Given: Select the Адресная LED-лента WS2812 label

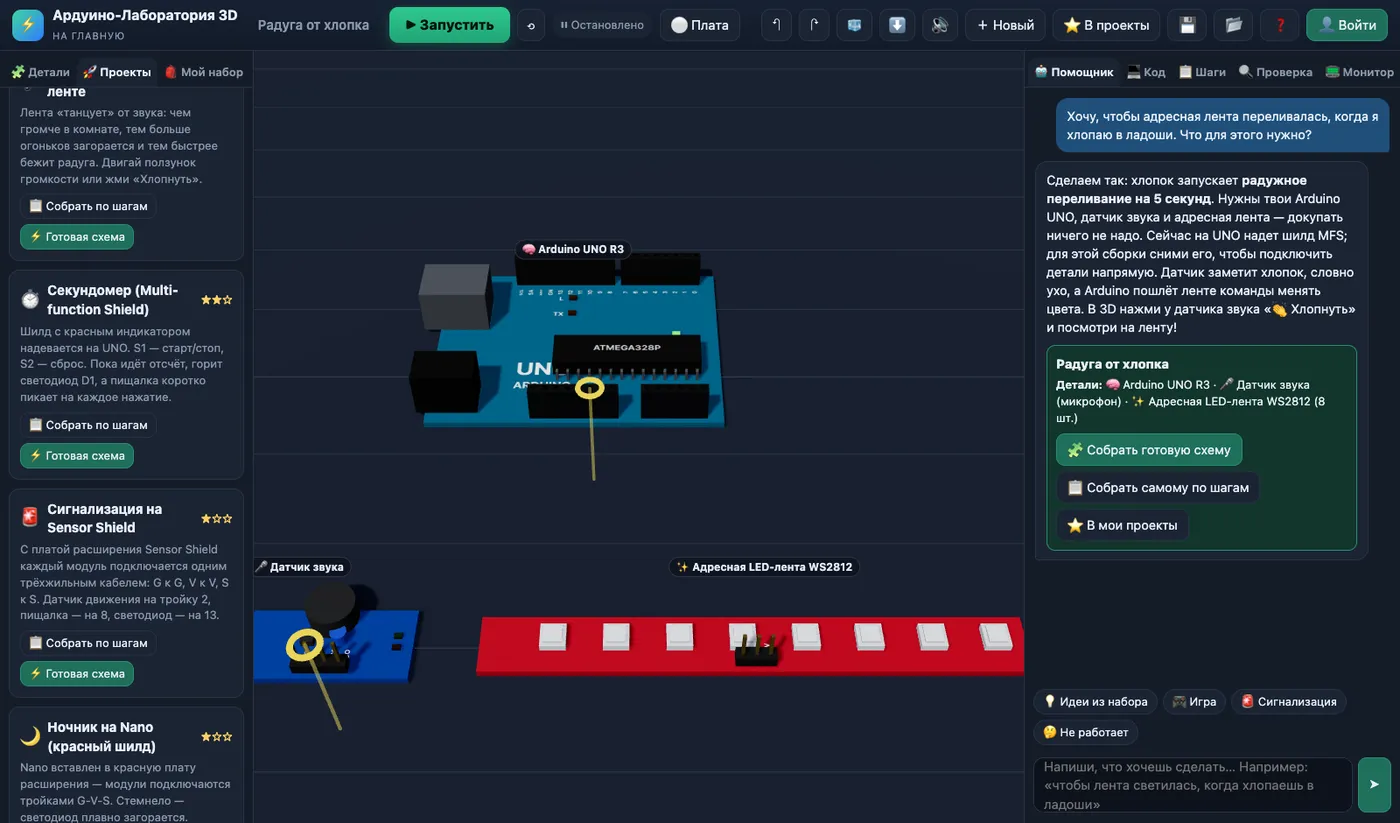Looking at the screenshot, I should pos(765,567).
